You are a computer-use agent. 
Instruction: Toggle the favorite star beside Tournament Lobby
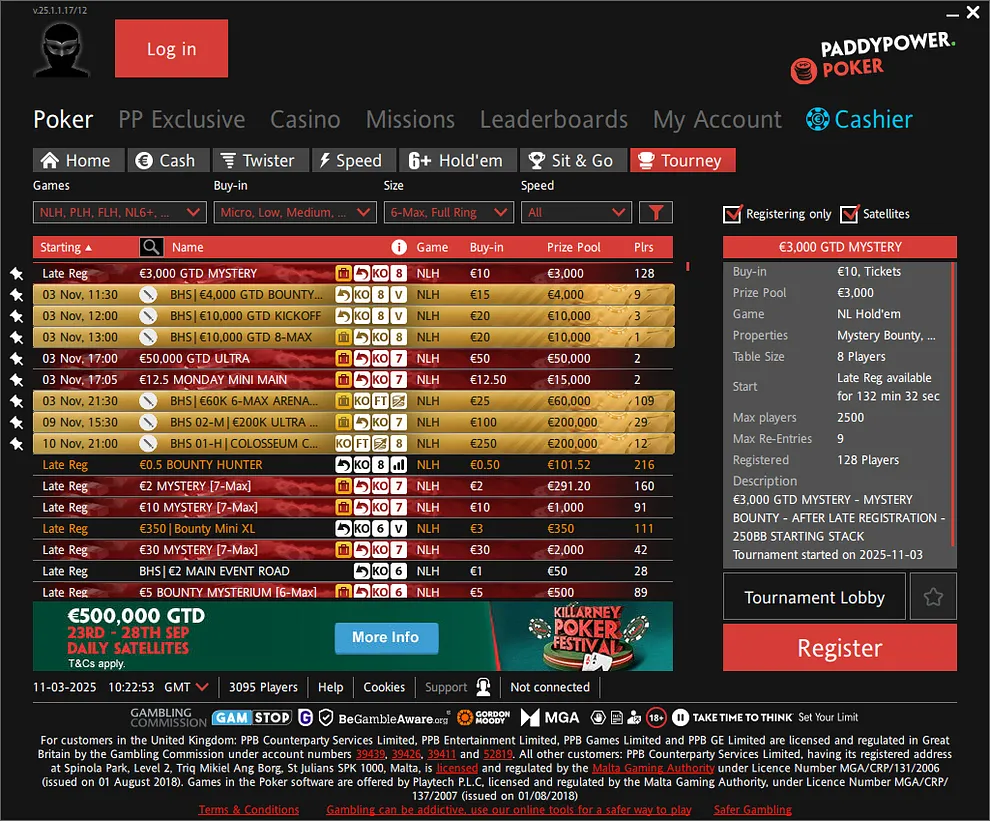(933, 596)
